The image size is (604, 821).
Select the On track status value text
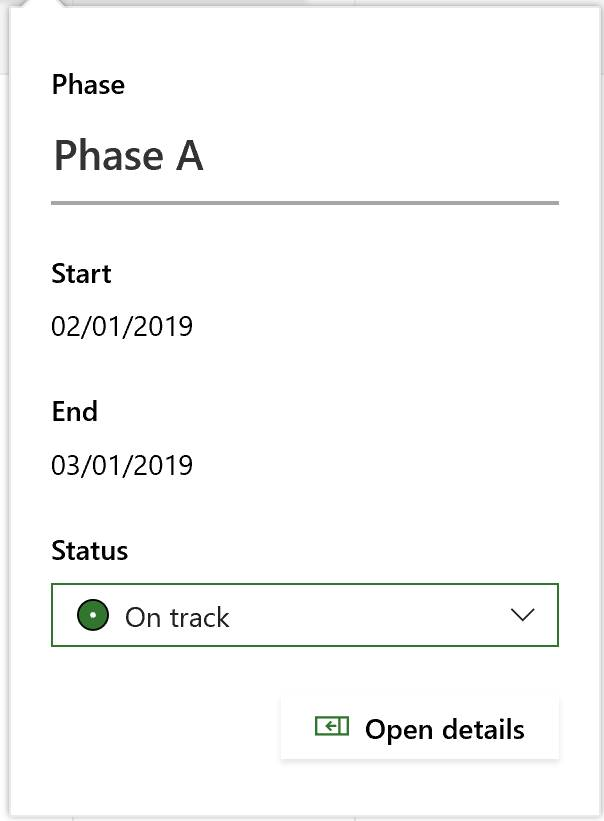(x=177, y=617)
